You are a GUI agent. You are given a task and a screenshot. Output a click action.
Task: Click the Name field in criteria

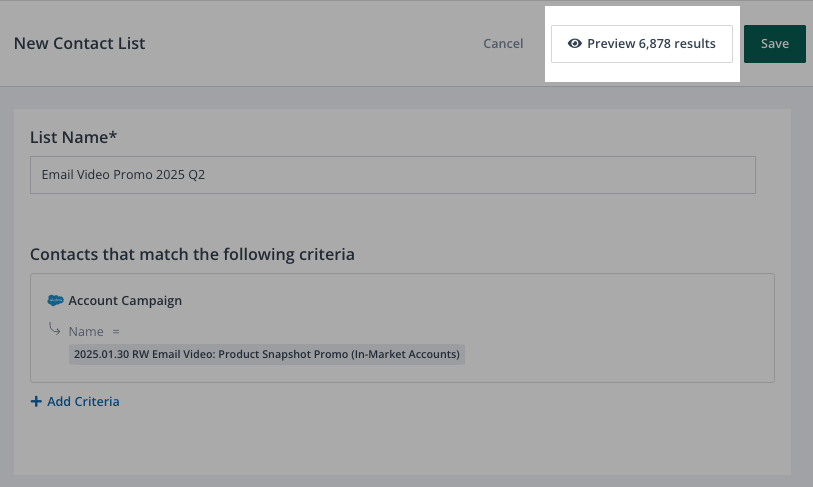(86, 331)
